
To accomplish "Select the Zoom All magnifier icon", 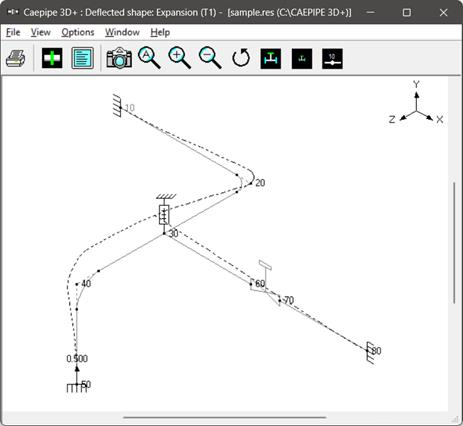I will pos(149,58).
